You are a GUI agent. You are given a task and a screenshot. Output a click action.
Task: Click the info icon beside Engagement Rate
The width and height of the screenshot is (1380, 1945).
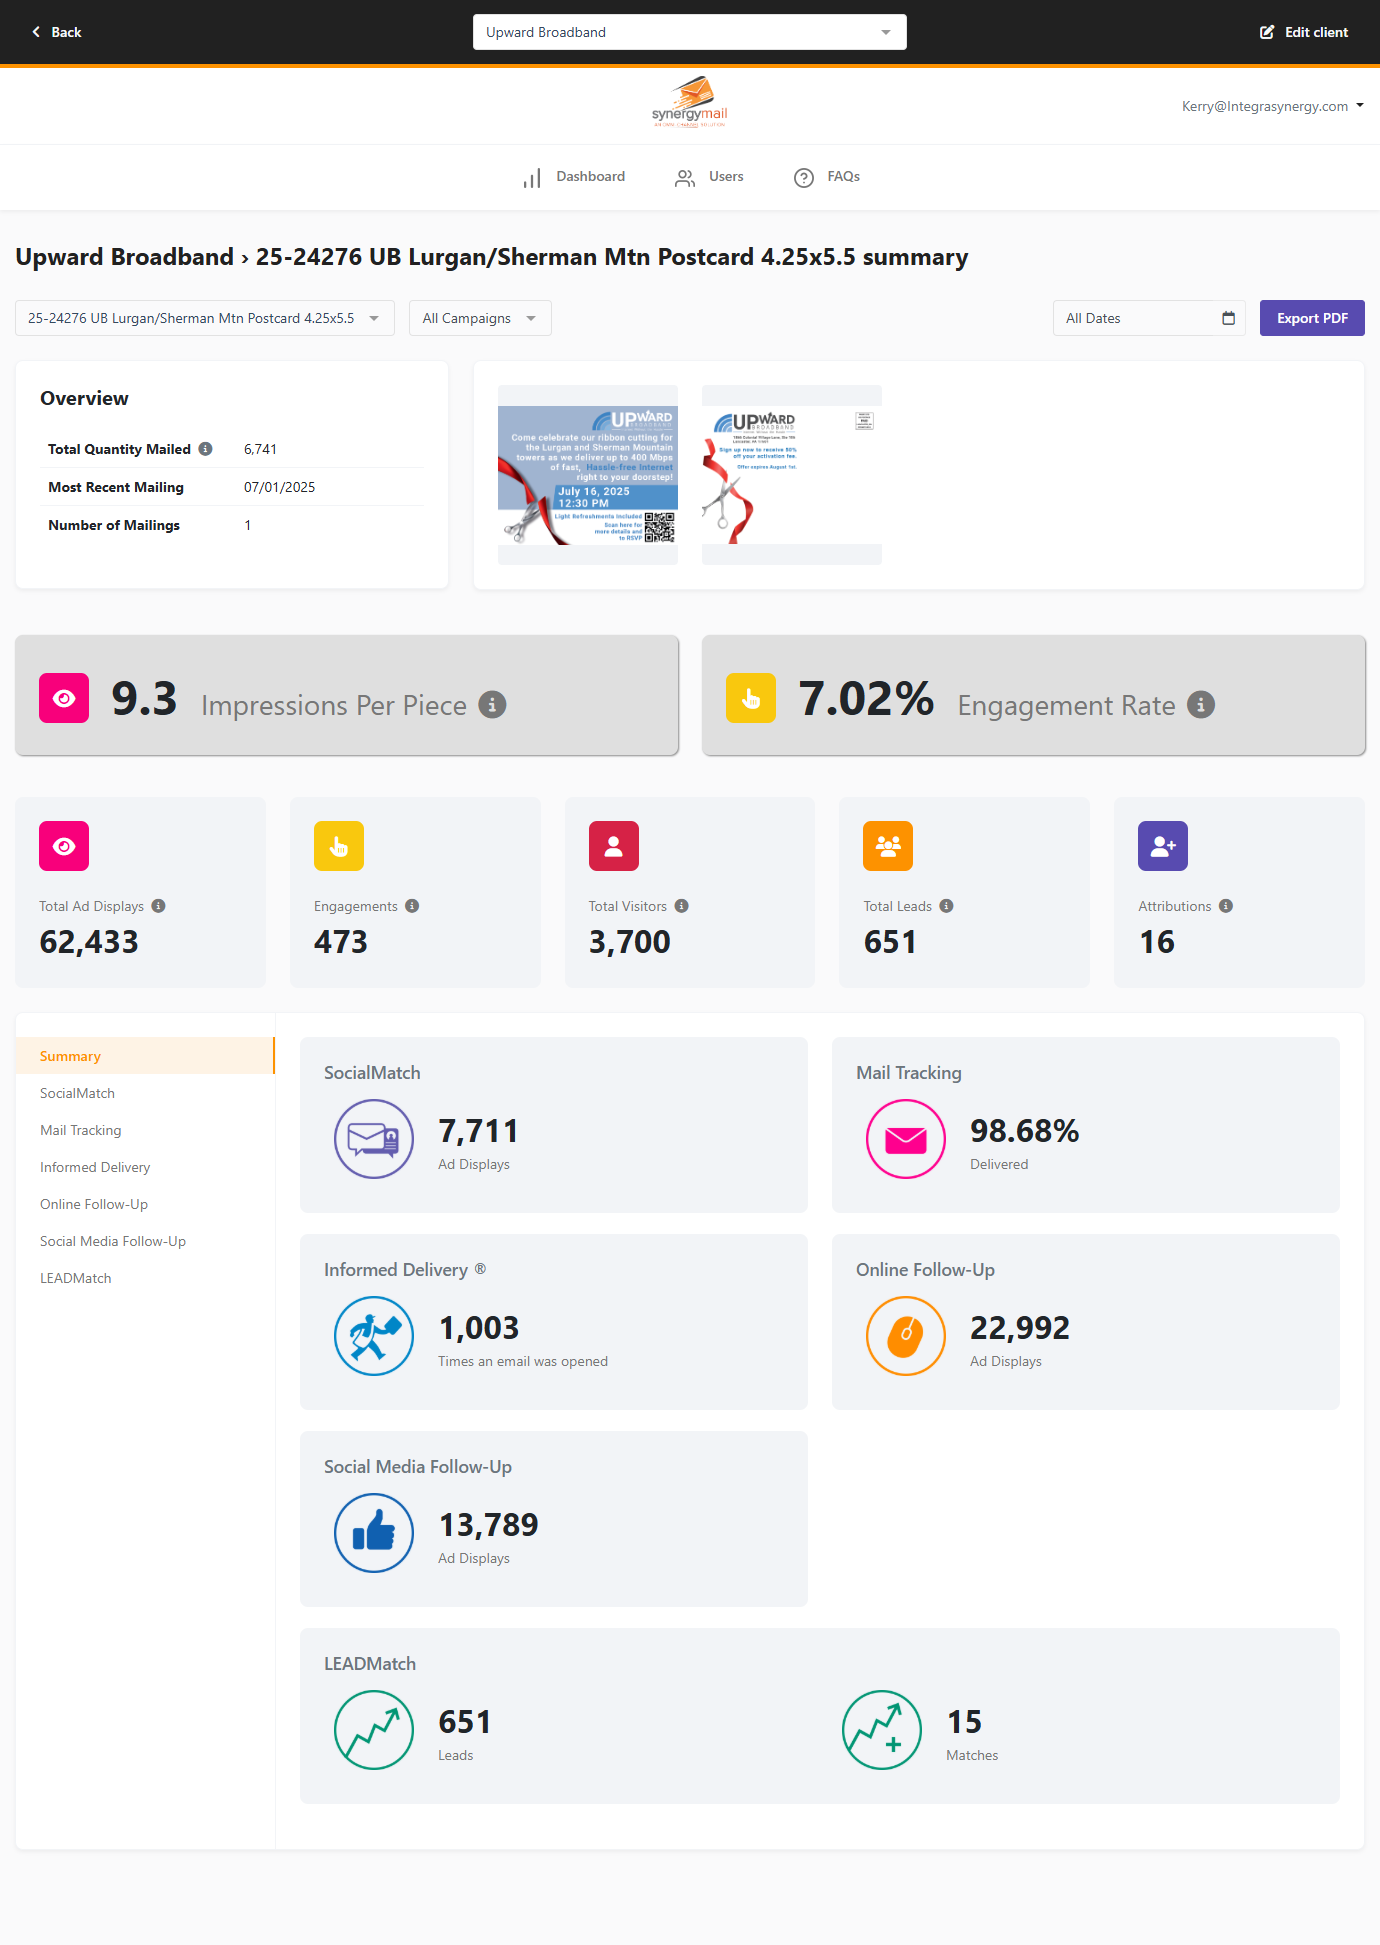1201,704
